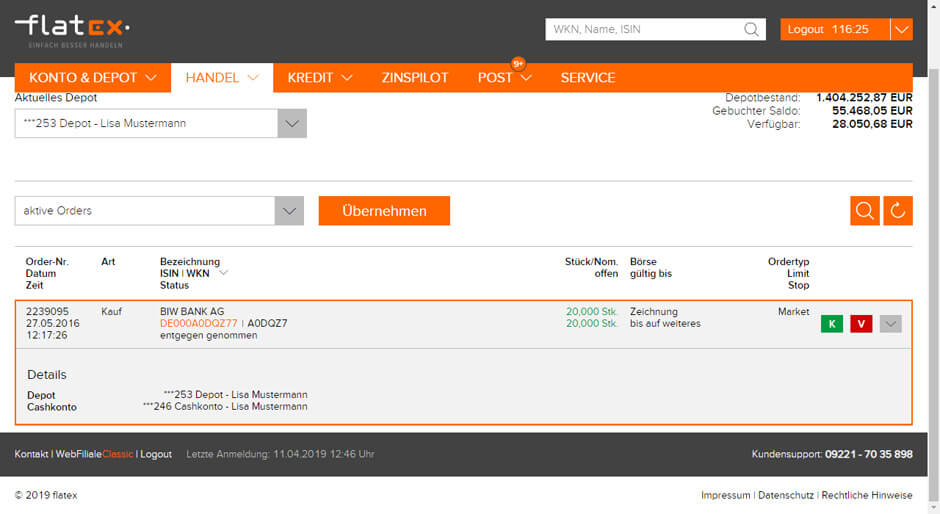The width and height of the screenshot is (940, 514).
Task: Click the refresh orders icon button
Action: point(897,211)
